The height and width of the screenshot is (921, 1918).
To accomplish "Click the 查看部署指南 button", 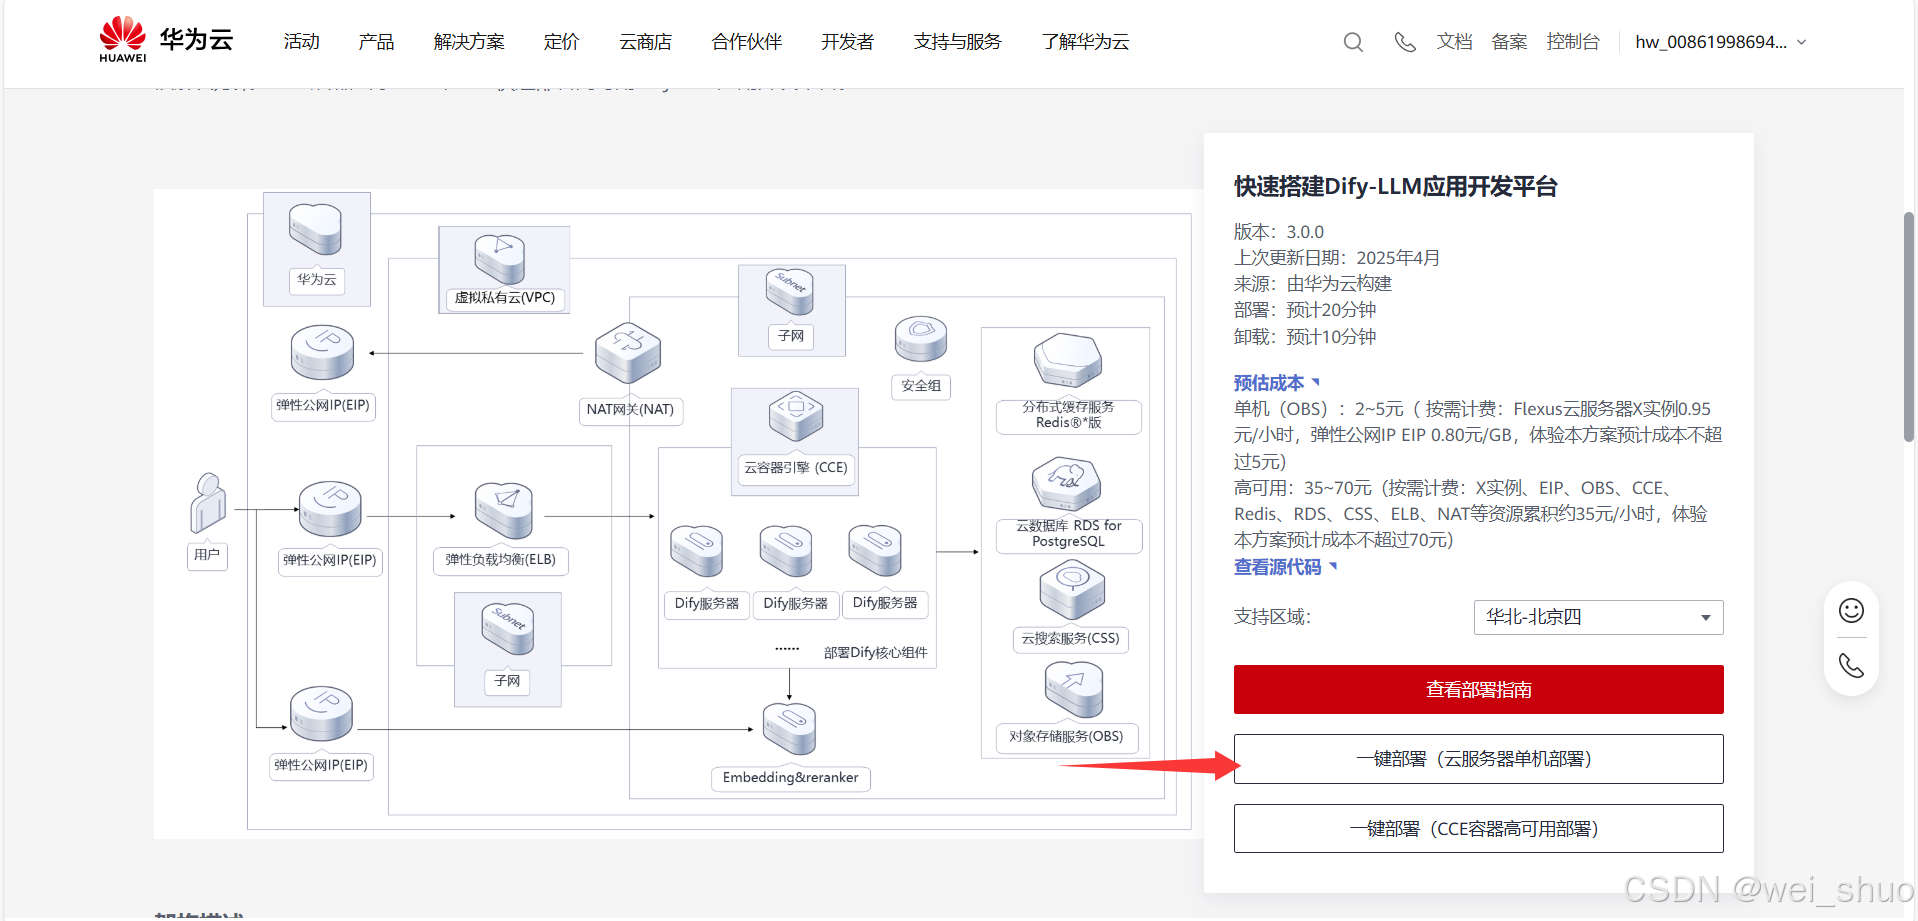I will pyautogui.click(x=1478, y=689).
